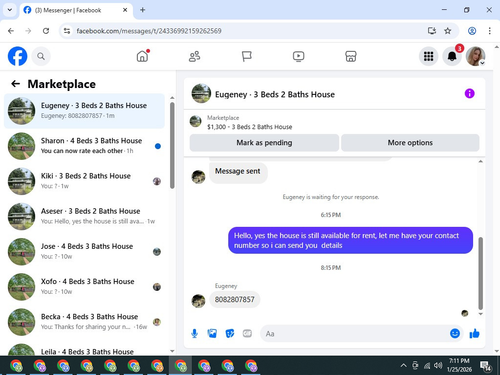Open the Pages flag icon

(246, 56)
